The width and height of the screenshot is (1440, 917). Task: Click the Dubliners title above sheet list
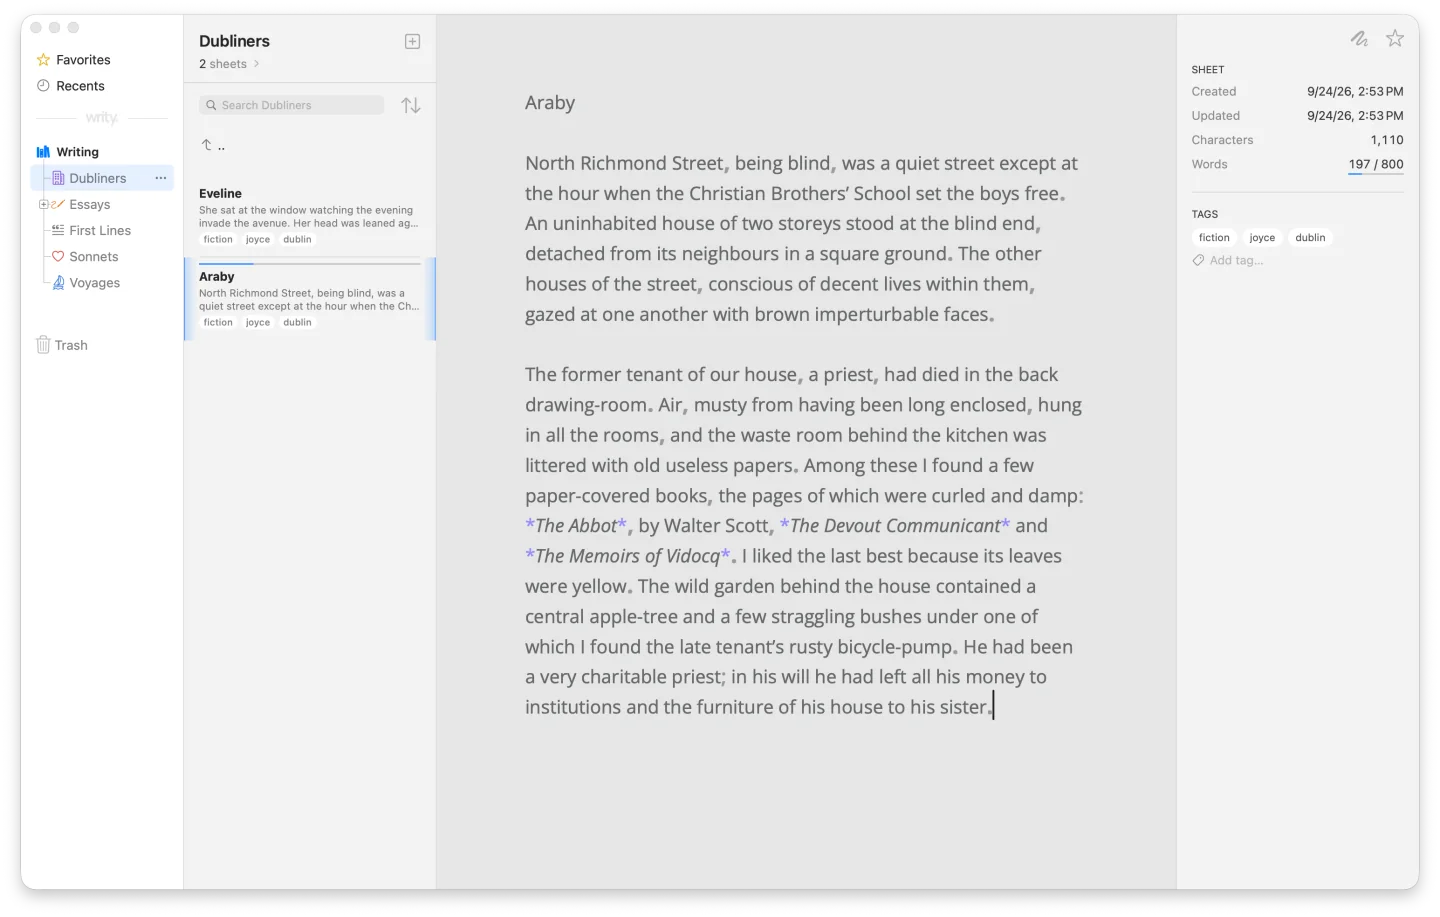234,41
